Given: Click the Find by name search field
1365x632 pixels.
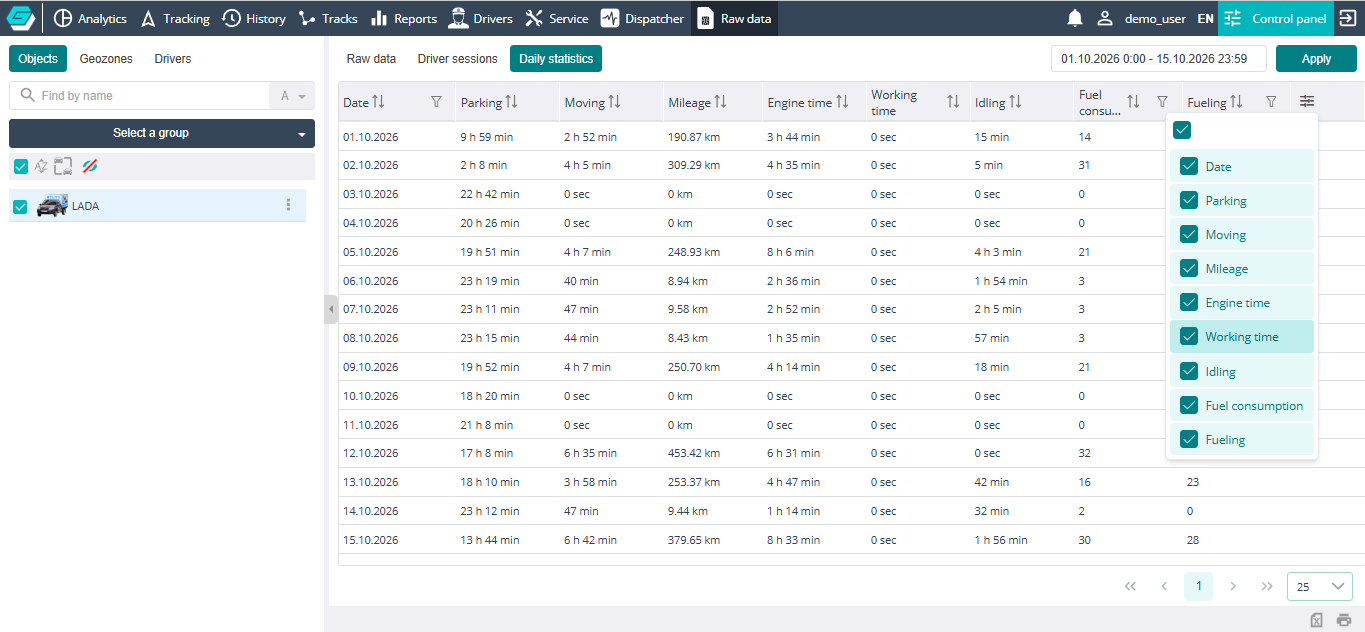Looking at the screenshot, I should pos(139,96).
